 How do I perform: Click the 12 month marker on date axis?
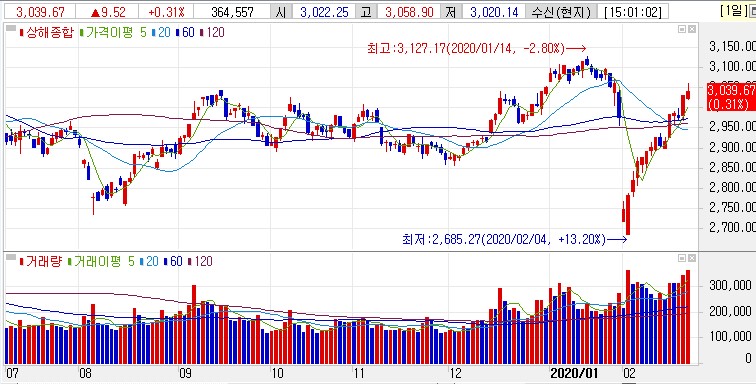[455, 373]
